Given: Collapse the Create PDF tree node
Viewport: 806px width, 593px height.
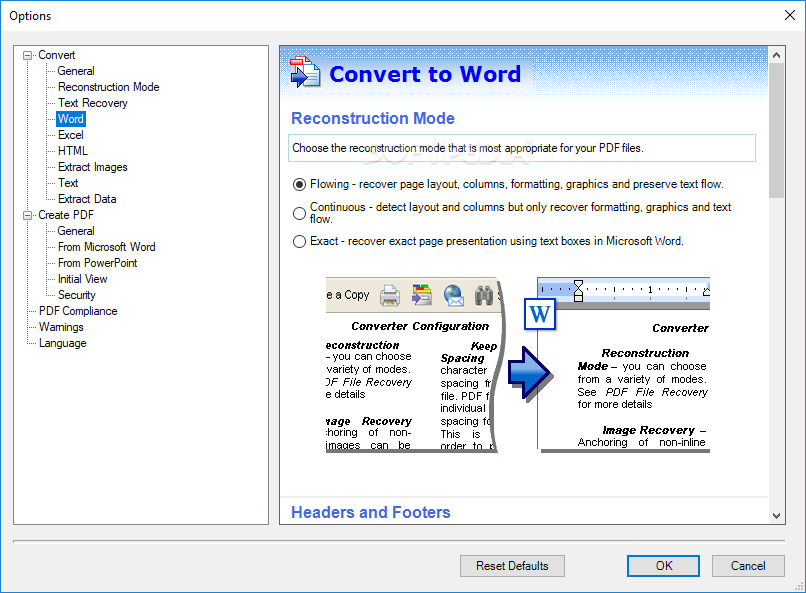Looking at the screenshot, I should click(x=27, y=215).
